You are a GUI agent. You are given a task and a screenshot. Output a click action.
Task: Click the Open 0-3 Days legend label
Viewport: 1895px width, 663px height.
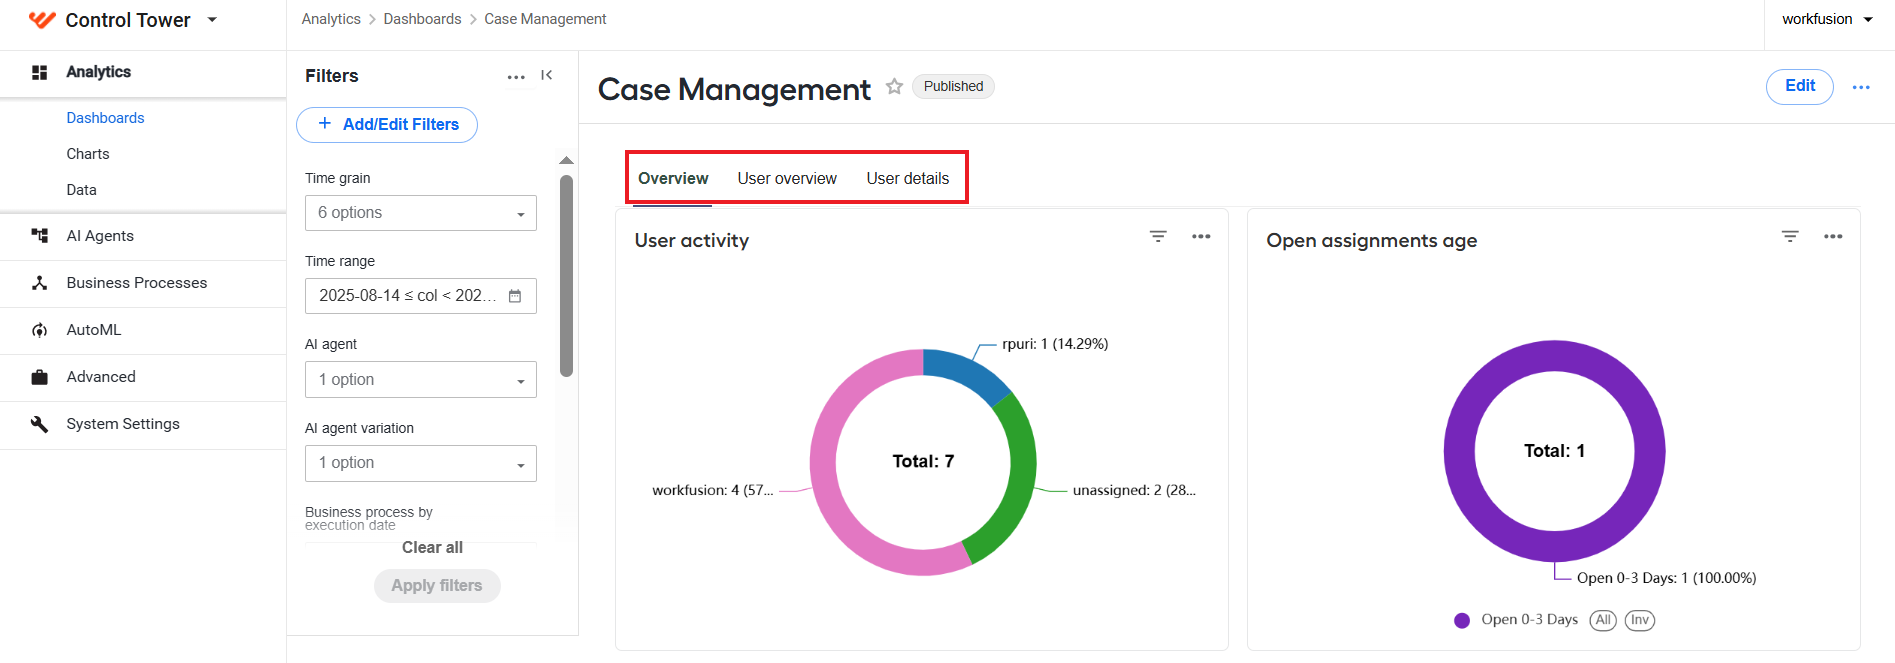pyautogui.click(x=1530, y=620)
